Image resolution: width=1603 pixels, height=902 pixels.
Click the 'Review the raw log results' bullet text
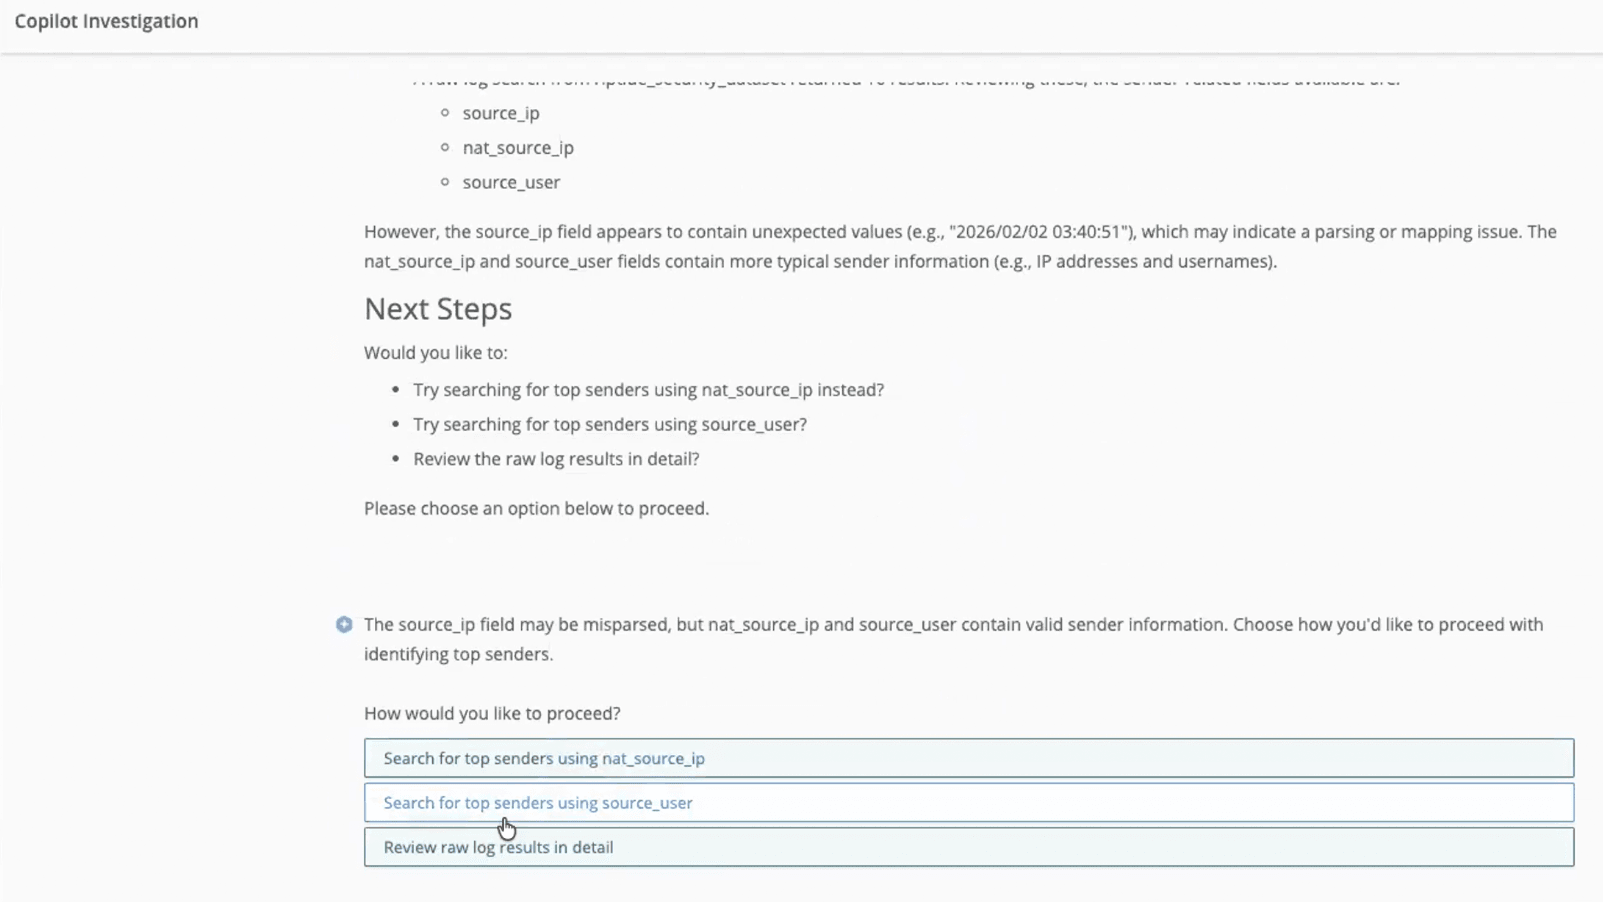tap(556, 459)
